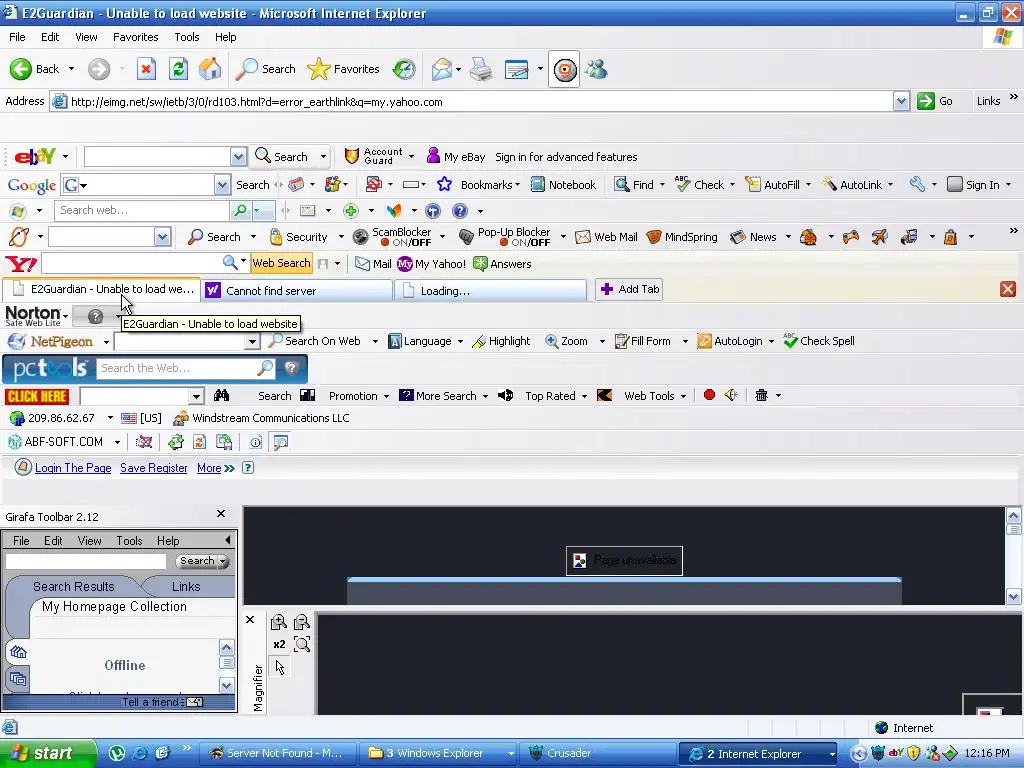Open the Login The Page link
Screen dimensions: 1024x768
(72, 468)
